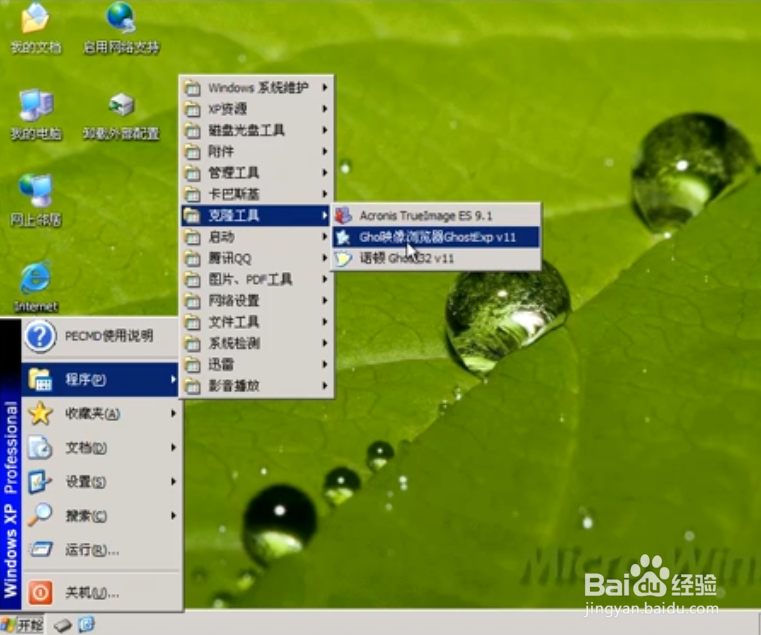Screen dimensions: 761x635
Task: Expand the 附件 submenu arrow
Action: [325, 151]
